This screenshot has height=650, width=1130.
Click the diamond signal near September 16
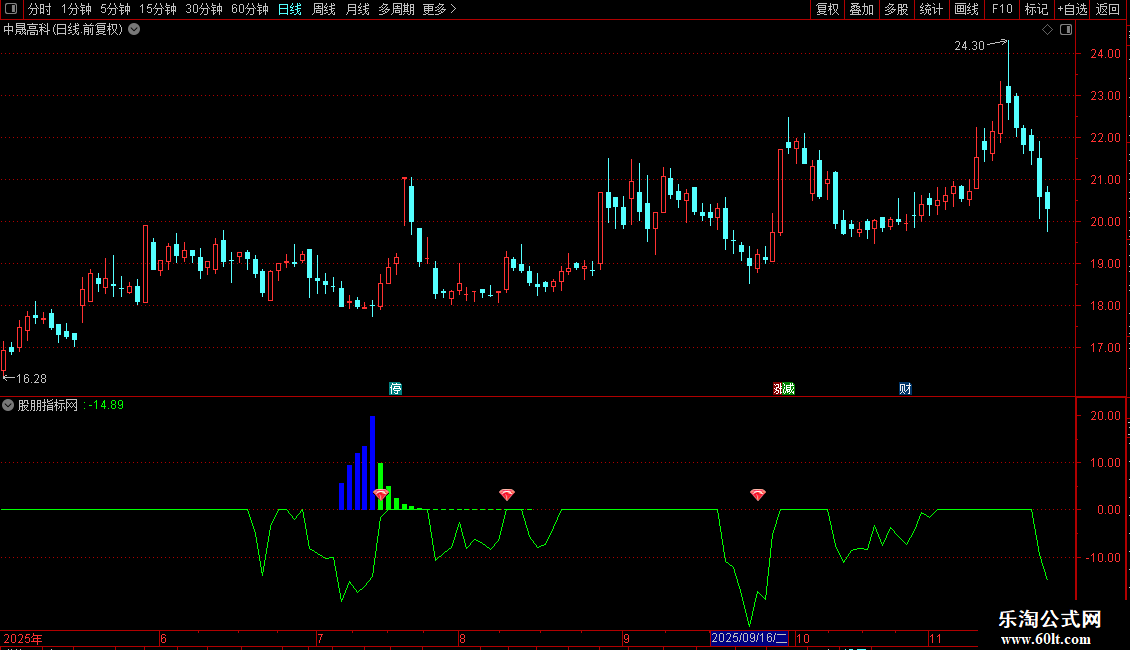click(757, 494)
